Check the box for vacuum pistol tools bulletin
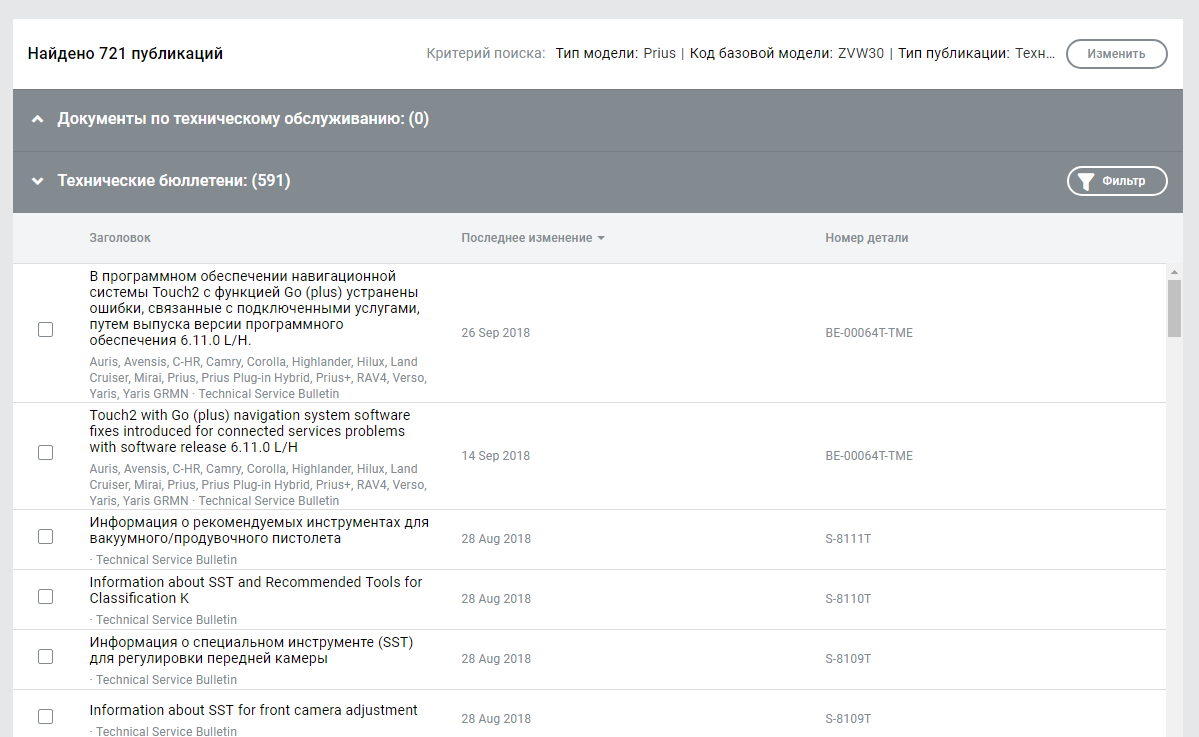Image resolution: width=1199 pixels, height=737 pixels. 45,537
